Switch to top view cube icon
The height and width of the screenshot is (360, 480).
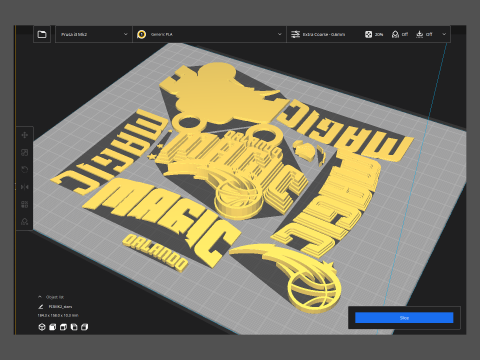pyautogui.click(x=63, y=327)
